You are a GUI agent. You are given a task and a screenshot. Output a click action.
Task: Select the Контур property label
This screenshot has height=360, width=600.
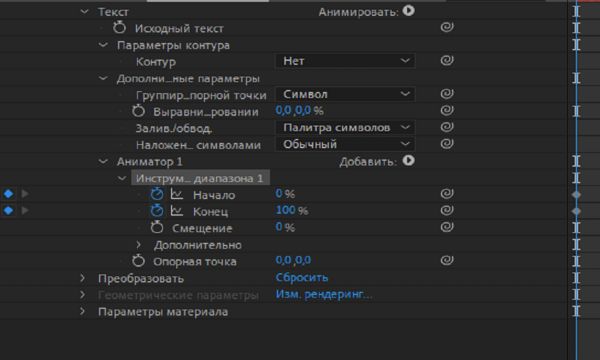tap(156, 62)
